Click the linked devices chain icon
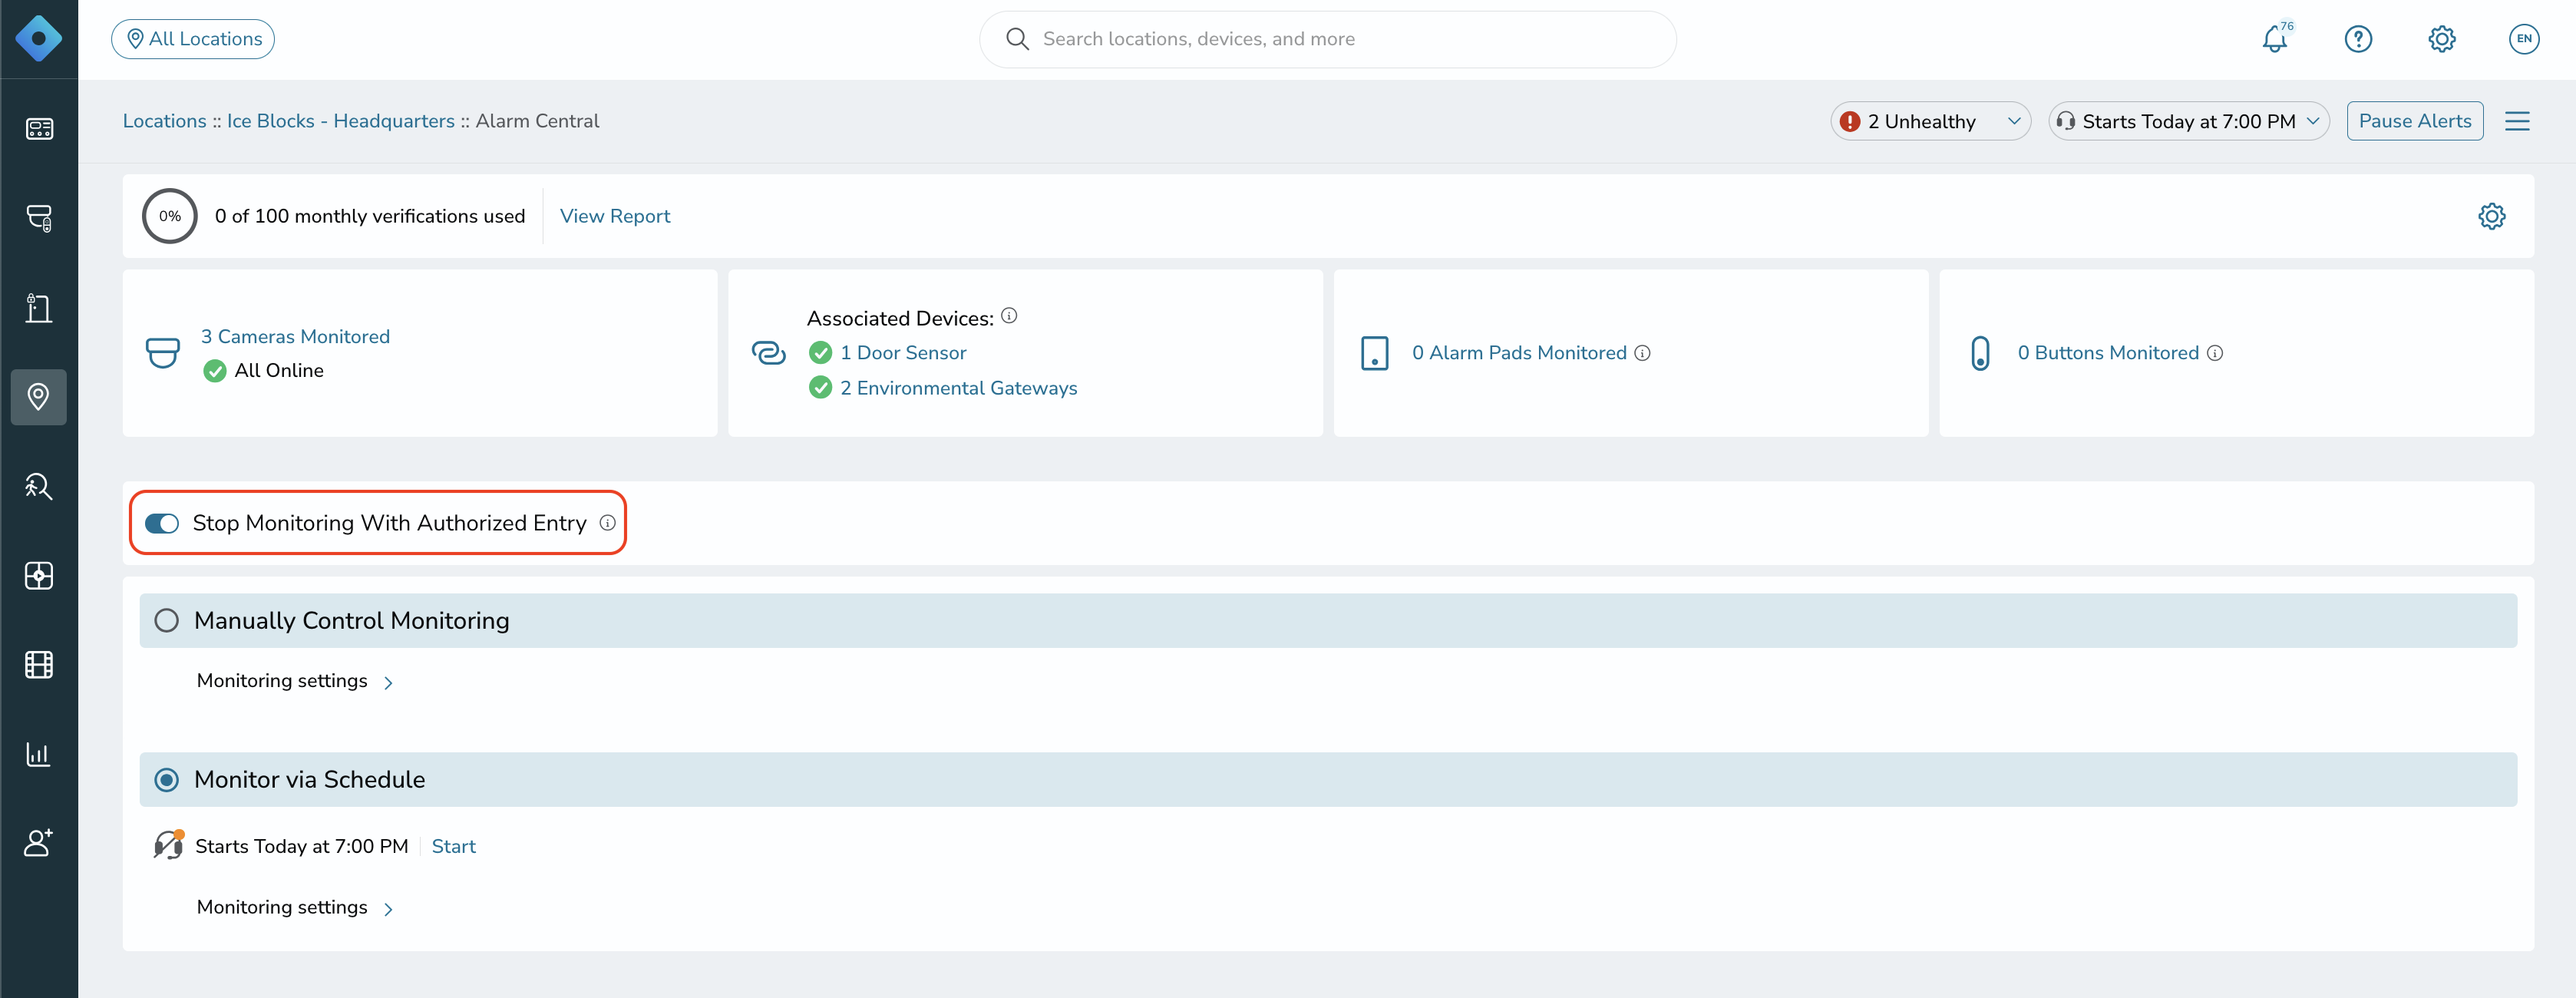The height and width of the screenshot is (998, 2576). (768, 353)
